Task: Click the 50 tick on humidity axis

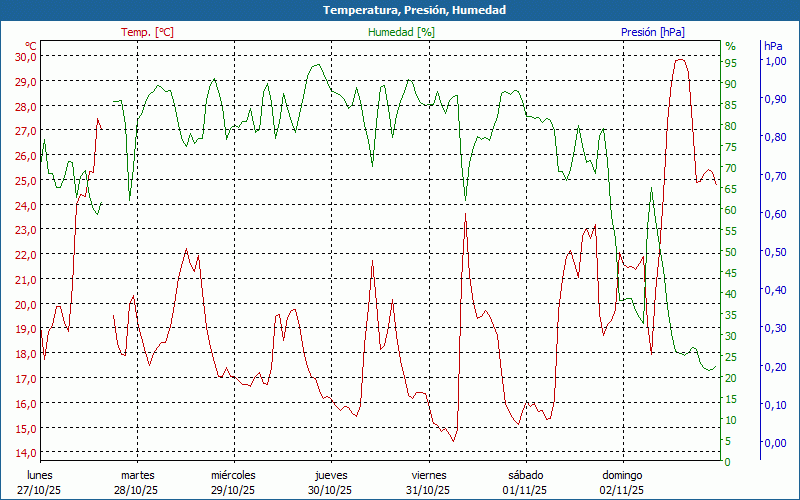Action: (731, 252)
